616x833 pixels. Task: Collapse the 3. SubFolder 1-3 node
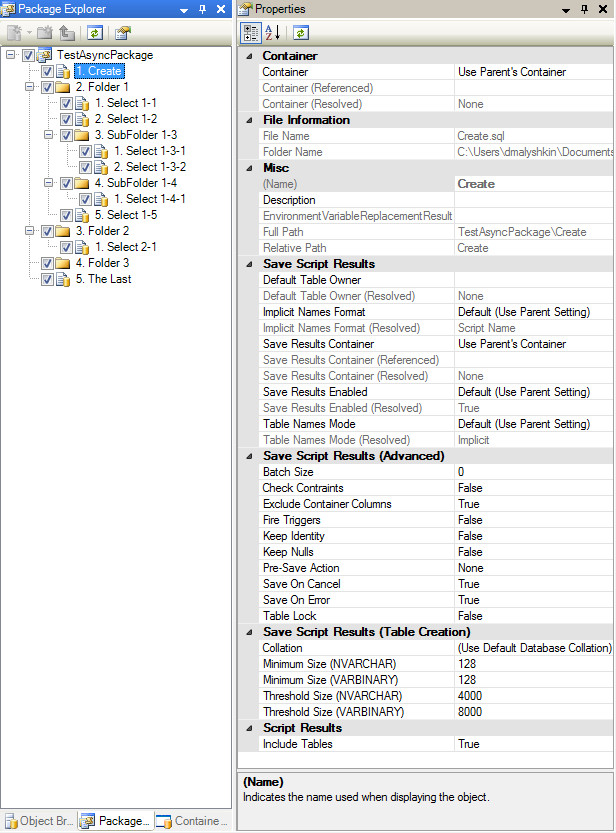coord(48,134)
